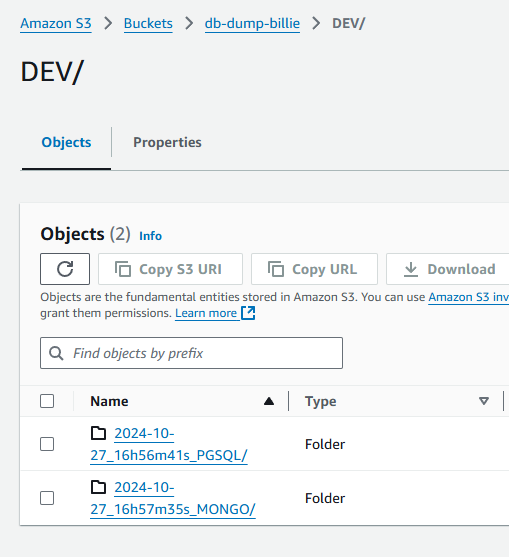This screenshot has width=509, height=557.
Task: Toggle the select-all objects checkbox
Action: coord(47,401)
